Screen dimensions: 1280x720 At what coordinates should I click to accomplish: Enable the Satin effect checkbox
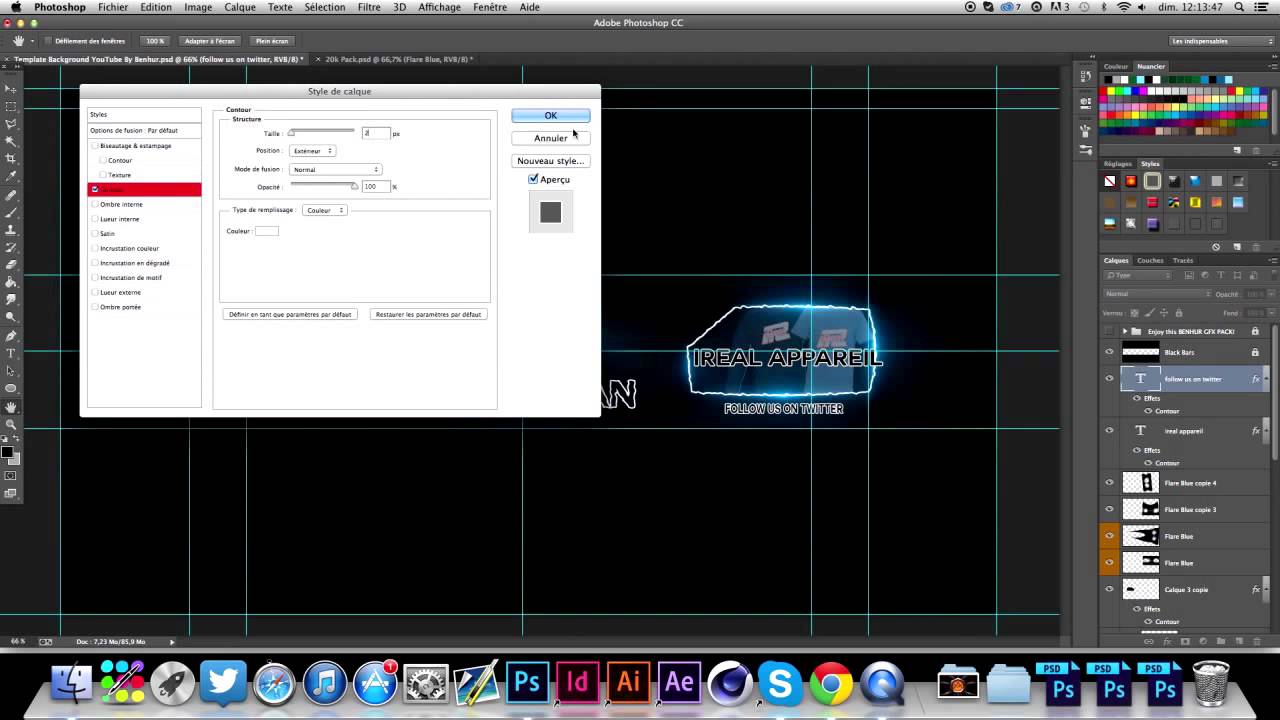(95, 234)
